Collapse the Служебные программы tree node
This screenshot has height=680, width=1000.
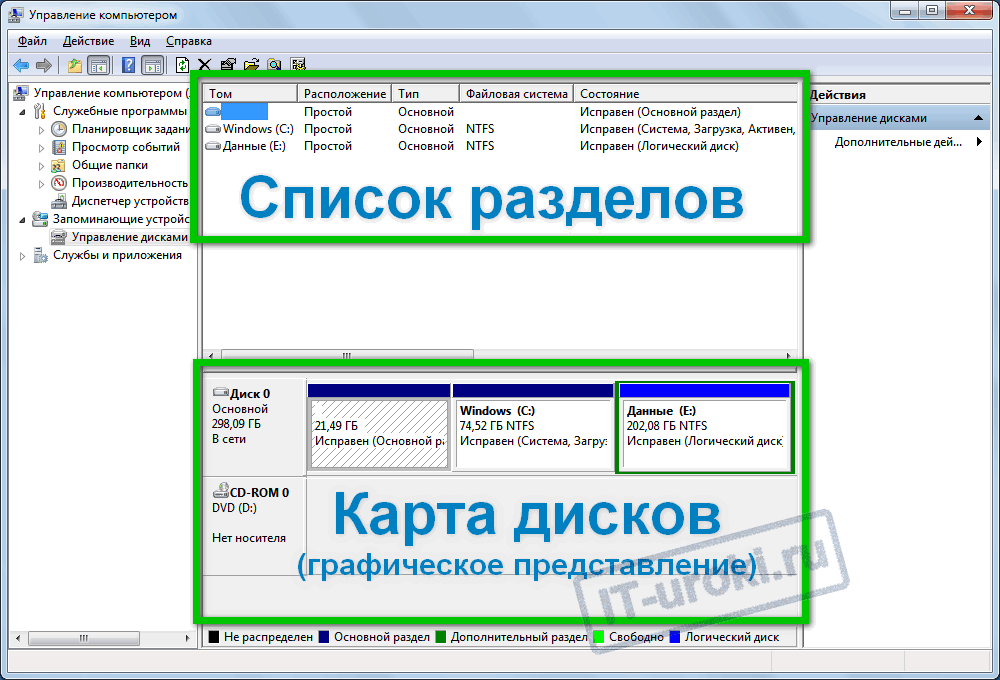point(22,112)
